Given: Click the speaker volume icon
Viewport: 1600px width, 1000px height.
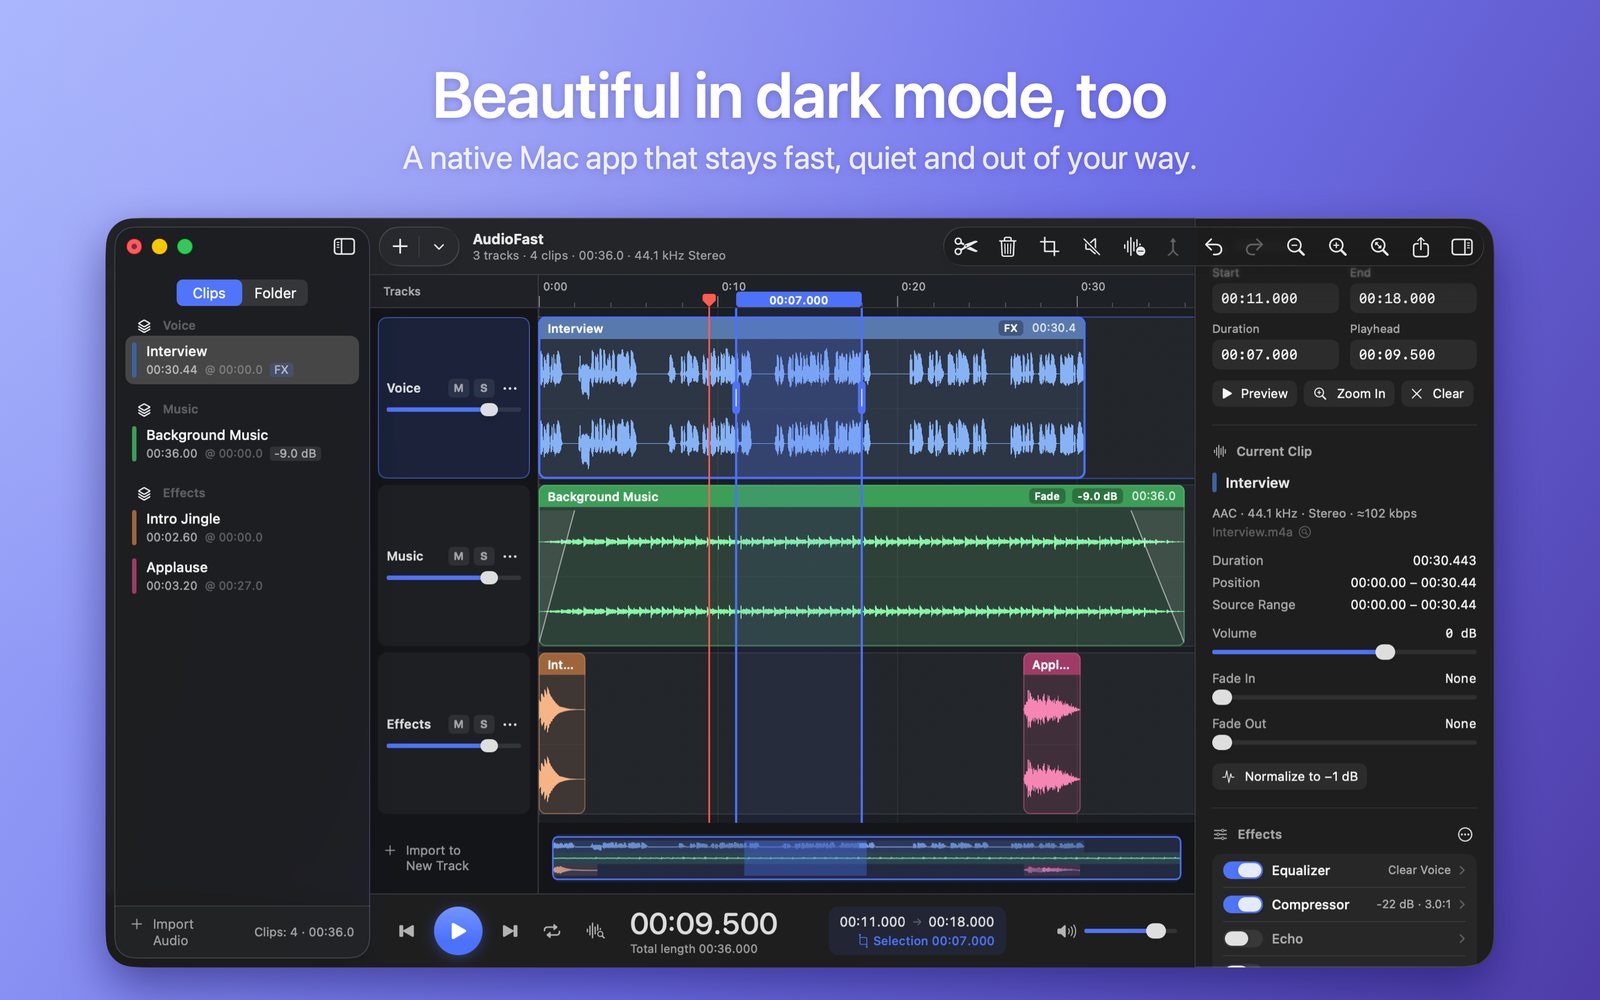Looking at the screenshot, I should (x=1066, y=931).
